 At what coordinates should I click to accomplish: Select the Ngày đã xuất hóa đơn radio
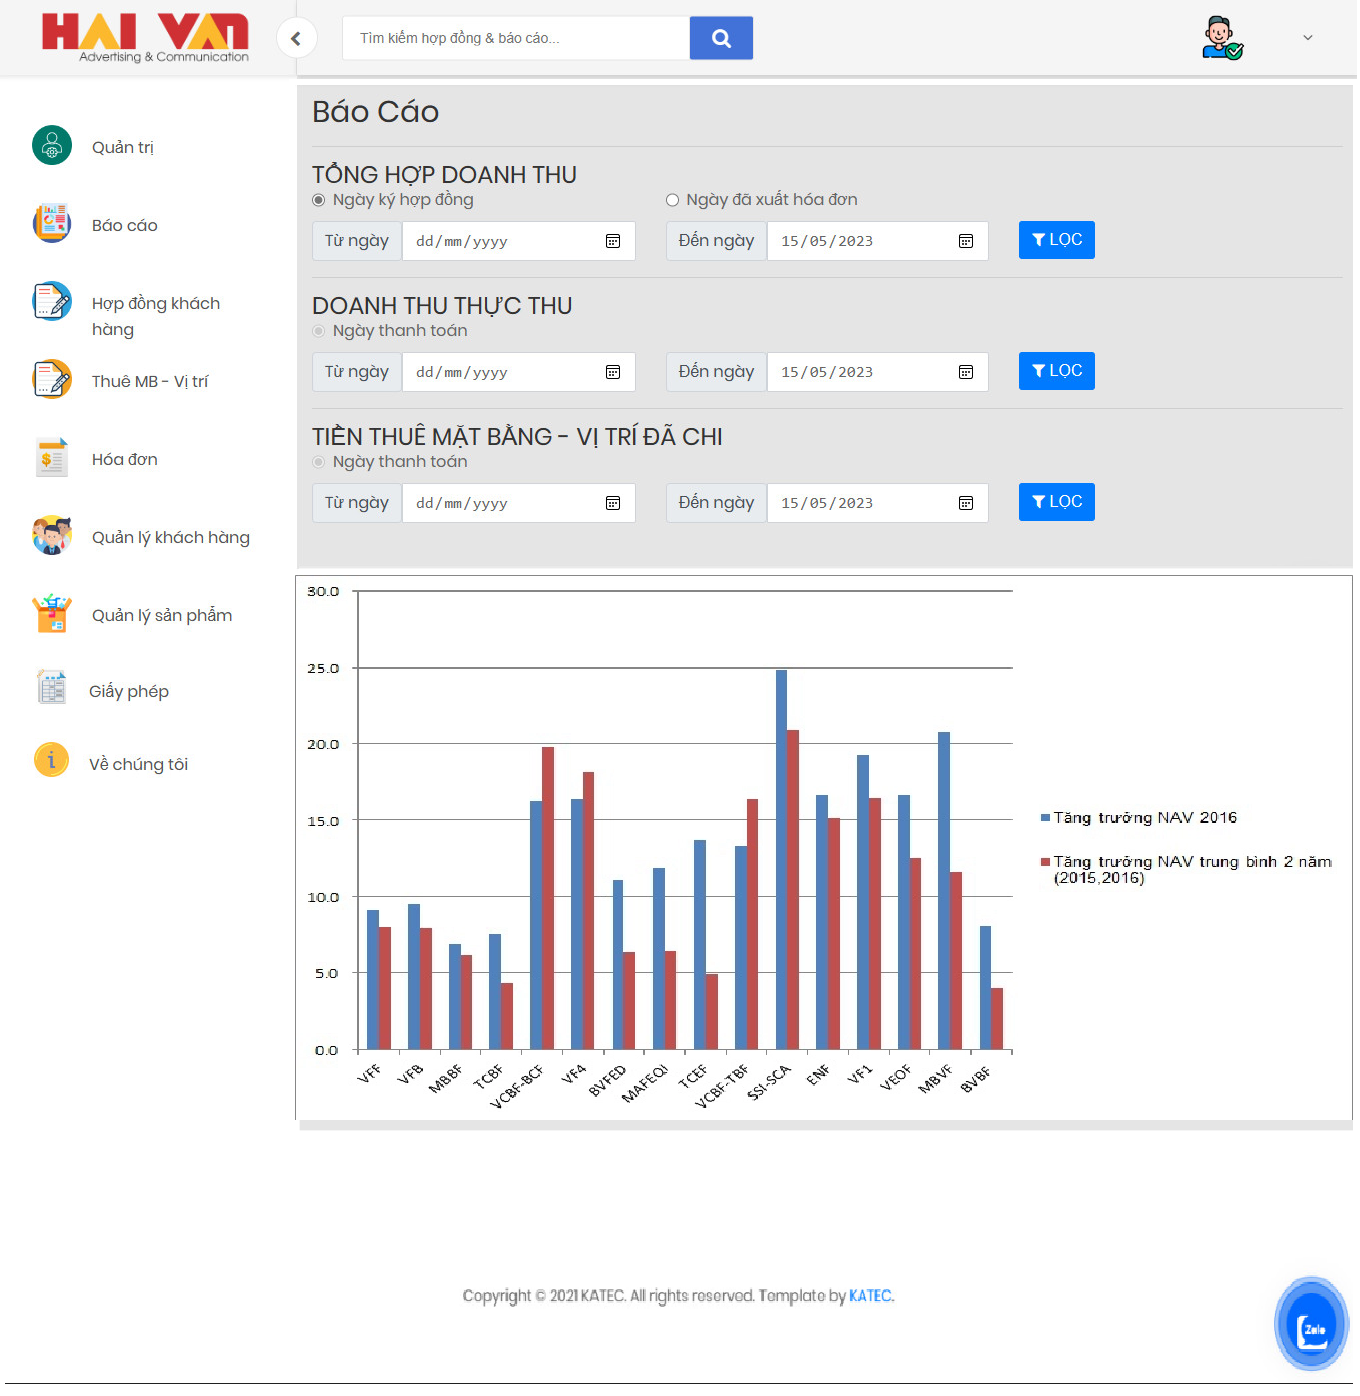pos(673,201)
